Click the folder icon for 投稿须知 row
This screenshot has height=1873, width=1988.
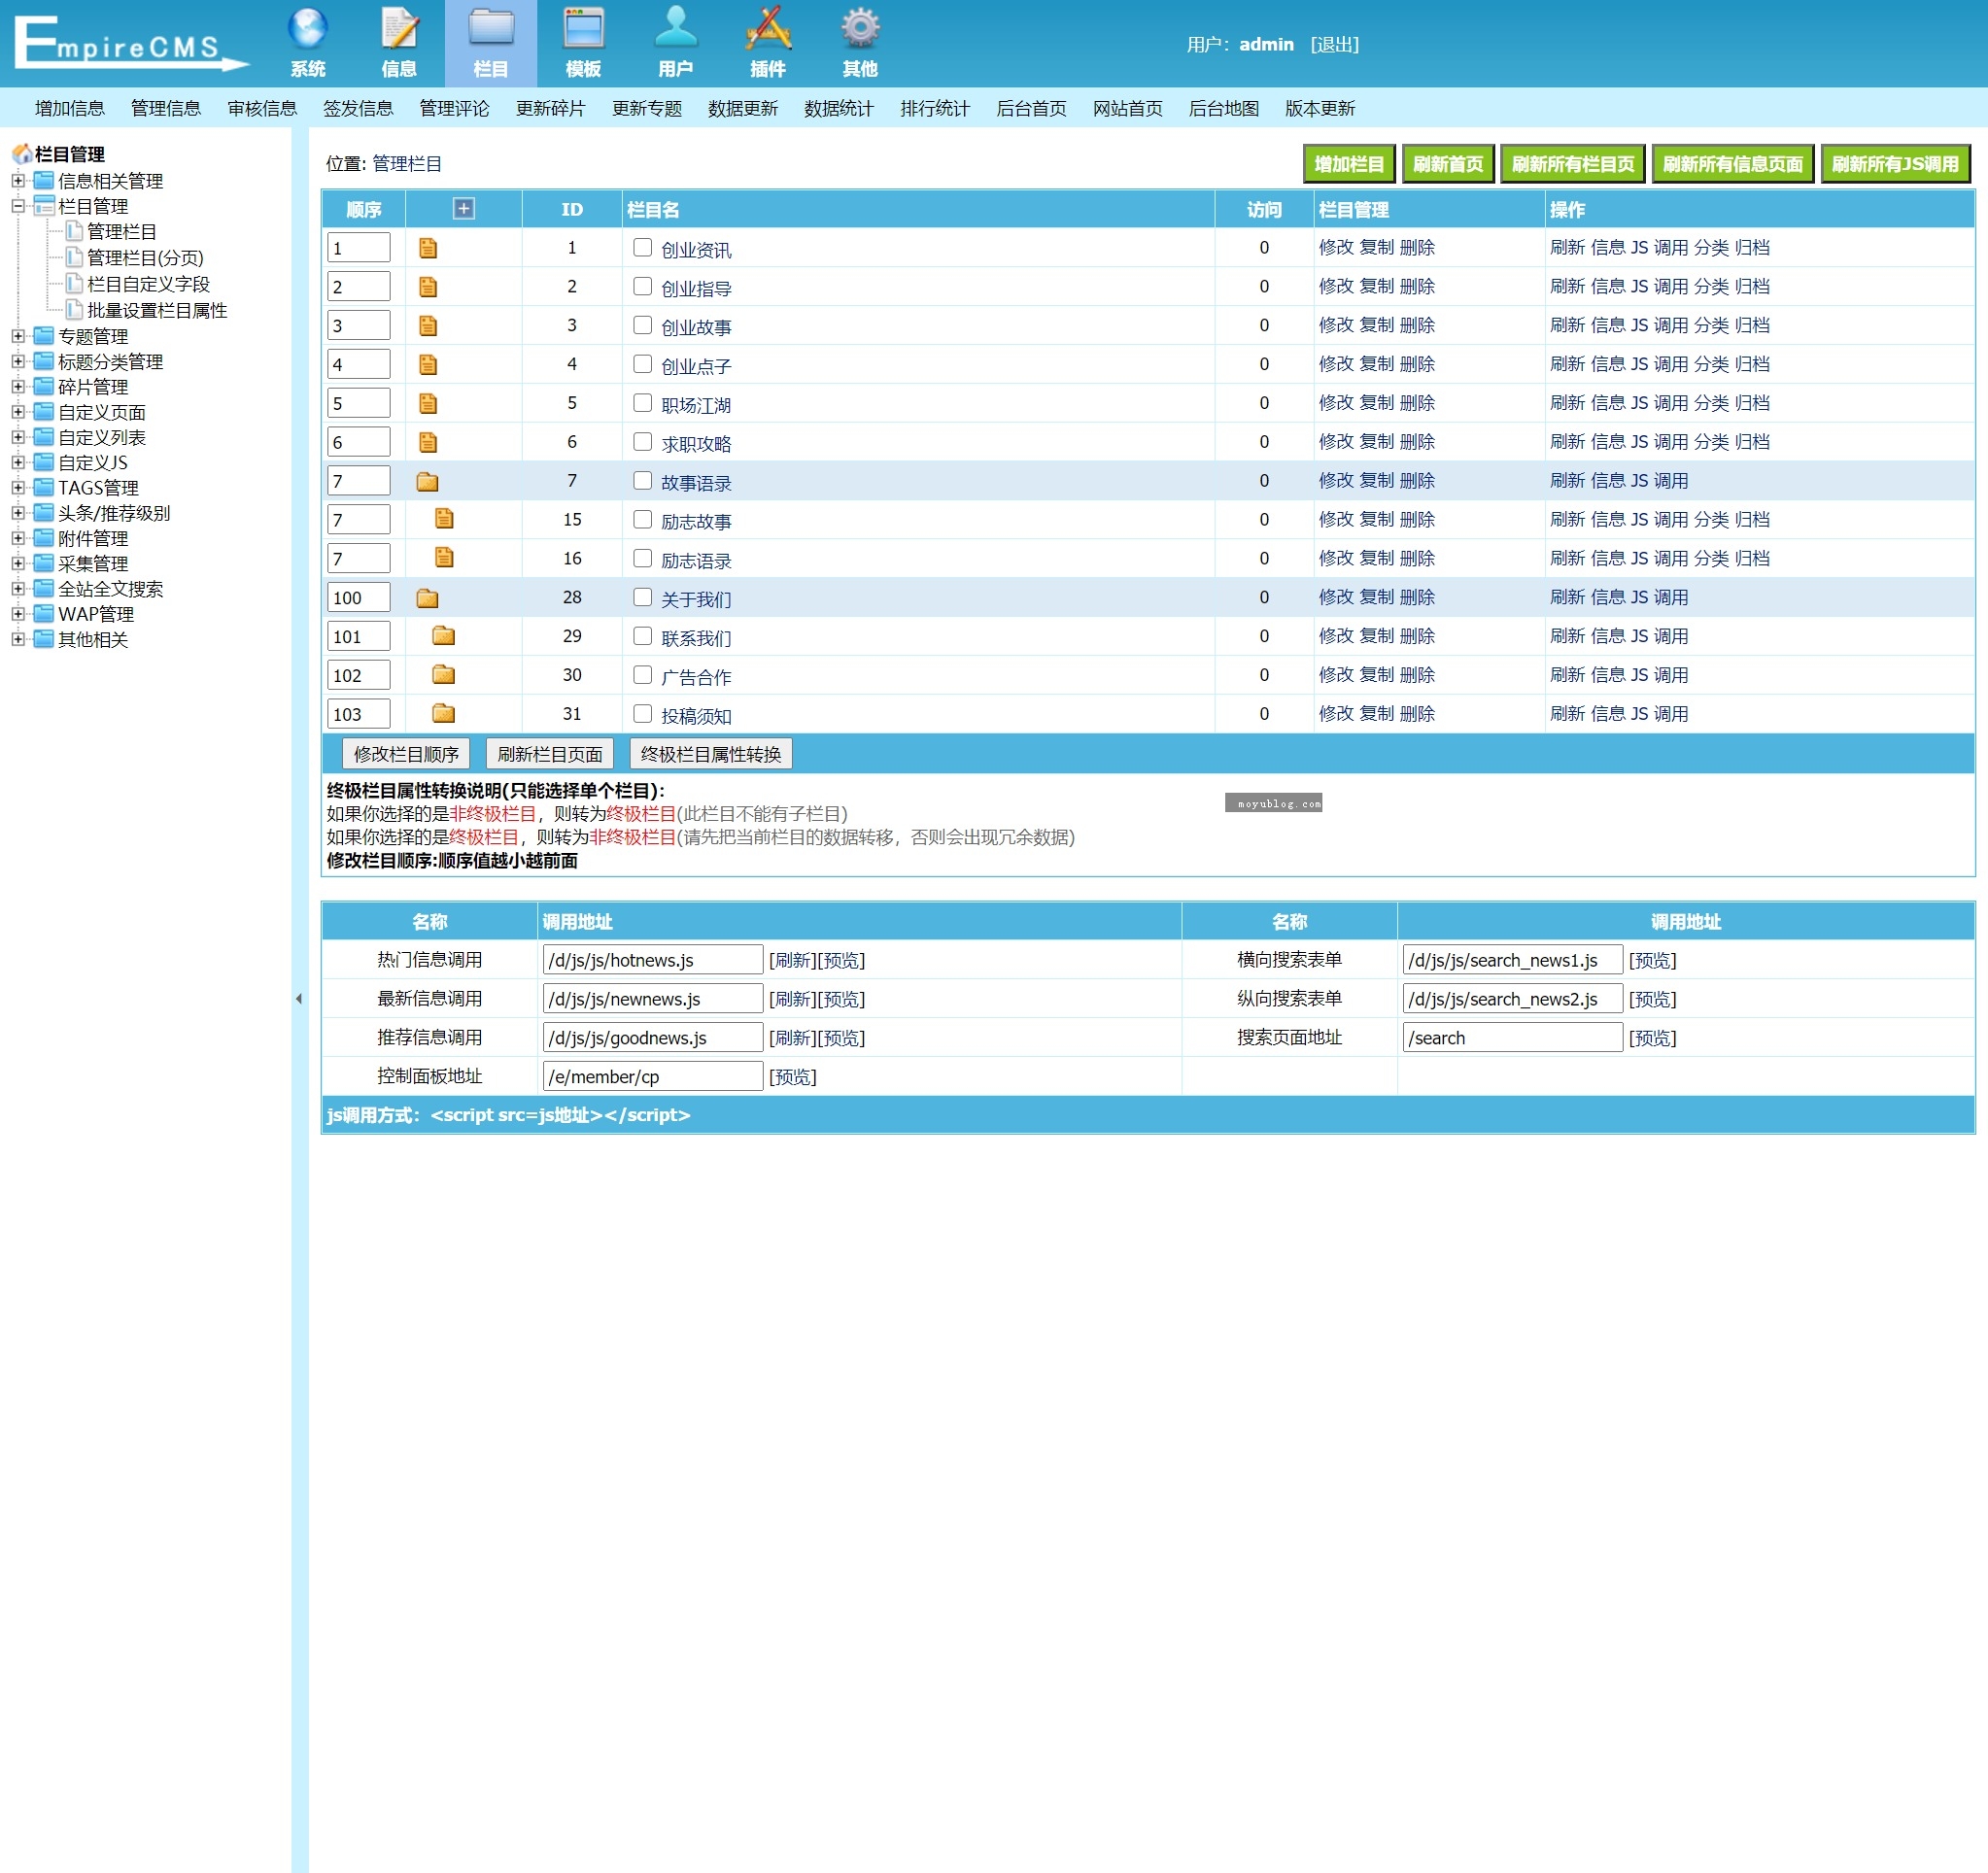(x=443, y=714)
